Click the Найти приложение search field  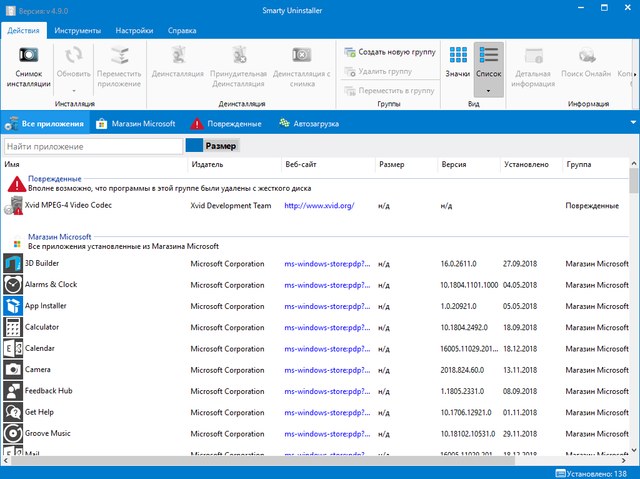pyautogui.click(x=92, y=146)
